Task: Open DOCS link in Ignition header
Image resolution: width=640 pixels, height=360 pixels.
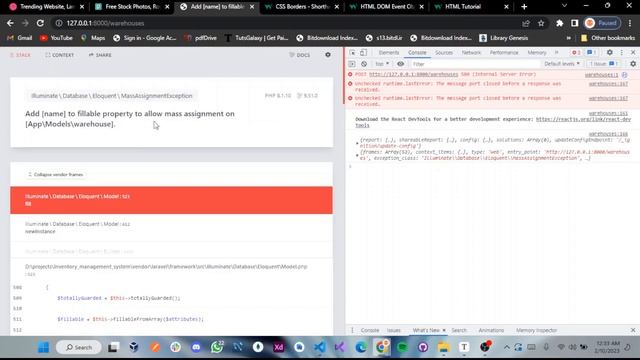Action: pyautogui.click(x=300, y=55)
